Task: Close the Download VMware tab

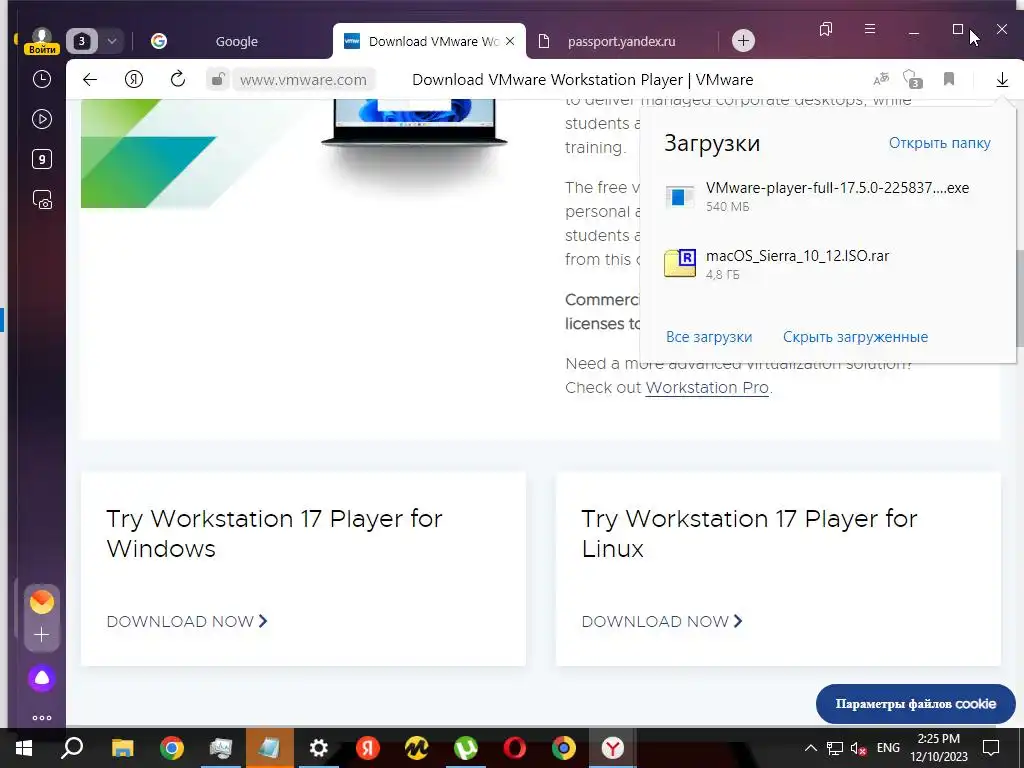Action: (x=510, y=41)
